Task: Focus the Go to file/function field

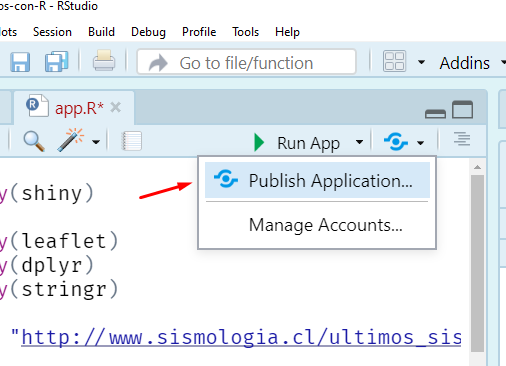Action: (246, 62)
